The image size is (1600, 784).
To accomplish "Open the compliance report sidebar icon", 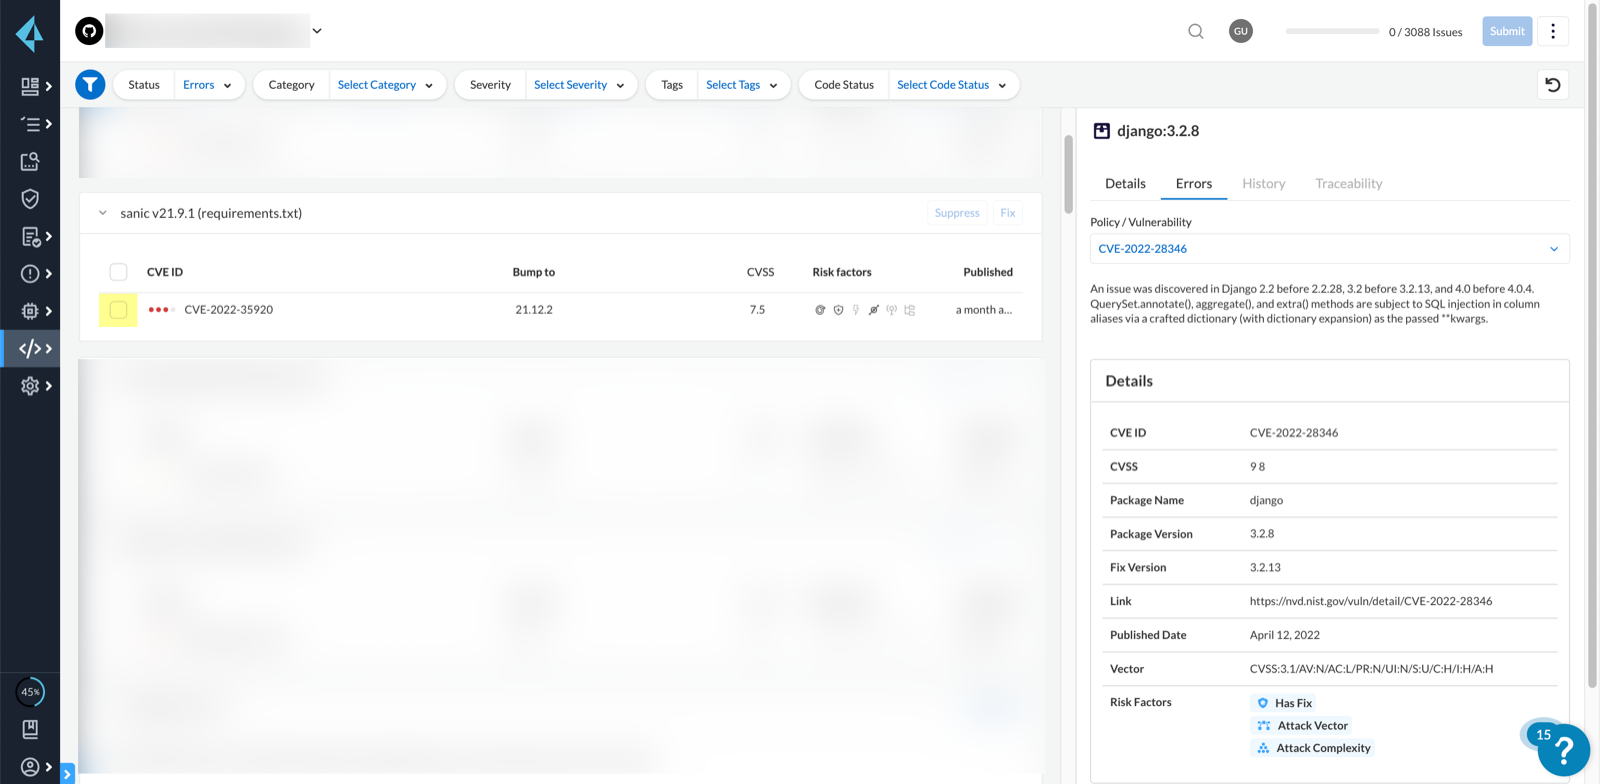I will [30, 236].
